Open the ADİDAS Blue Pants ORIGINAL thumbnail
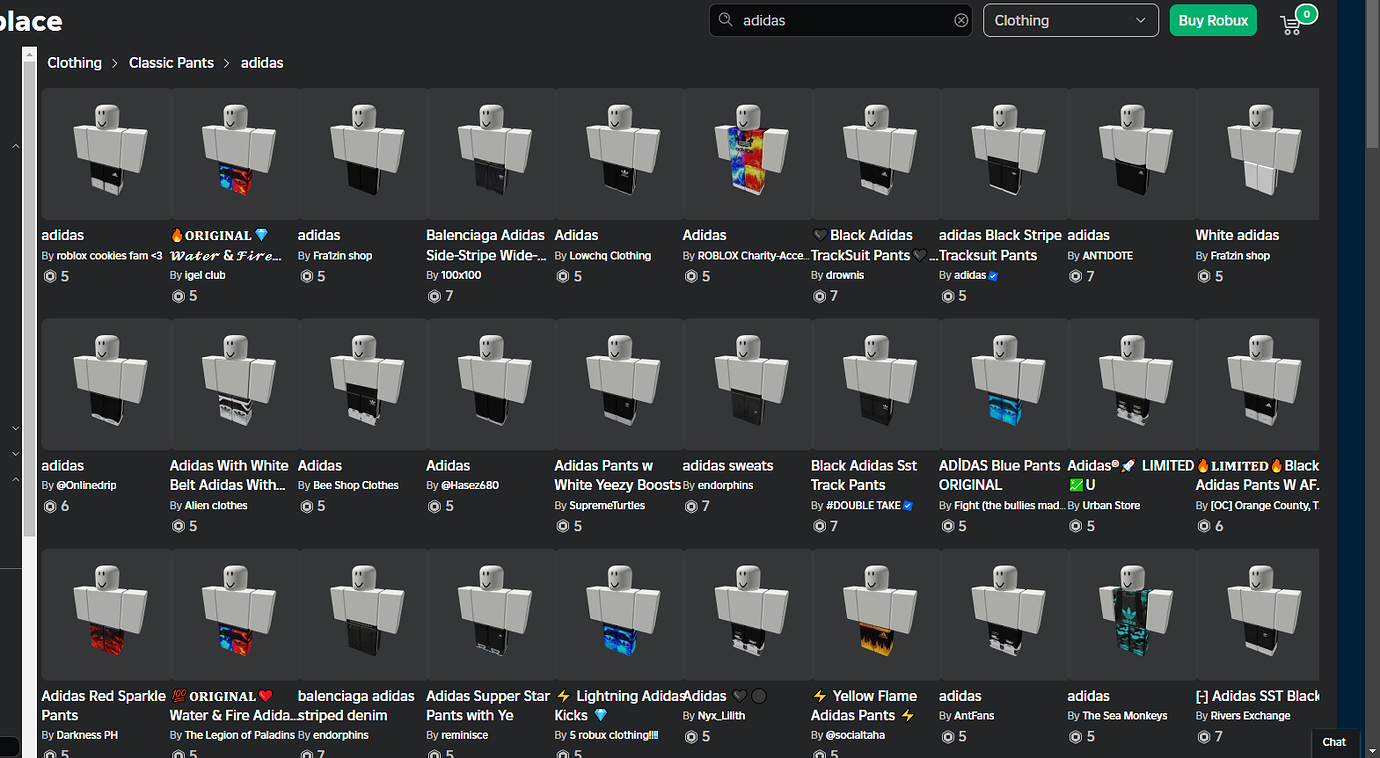 (x=1004, y=384)
